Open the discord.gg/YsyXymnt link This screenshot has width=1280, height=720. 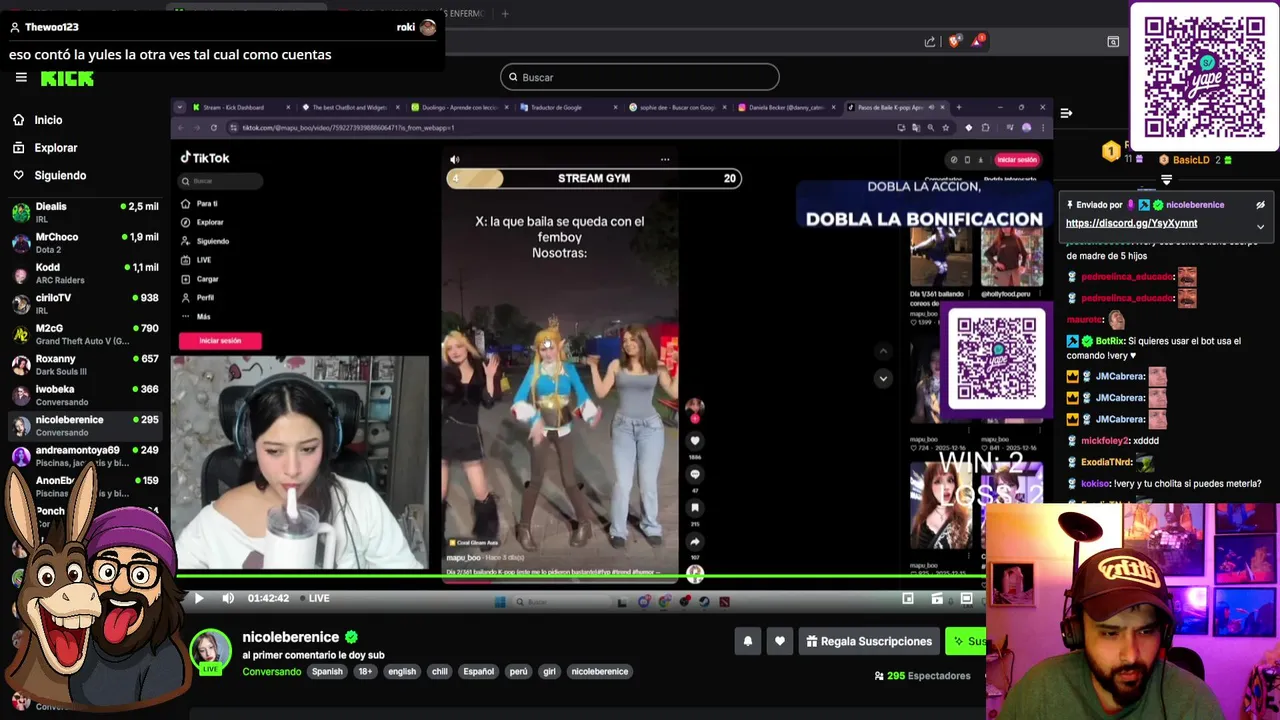click(1131, 224)
